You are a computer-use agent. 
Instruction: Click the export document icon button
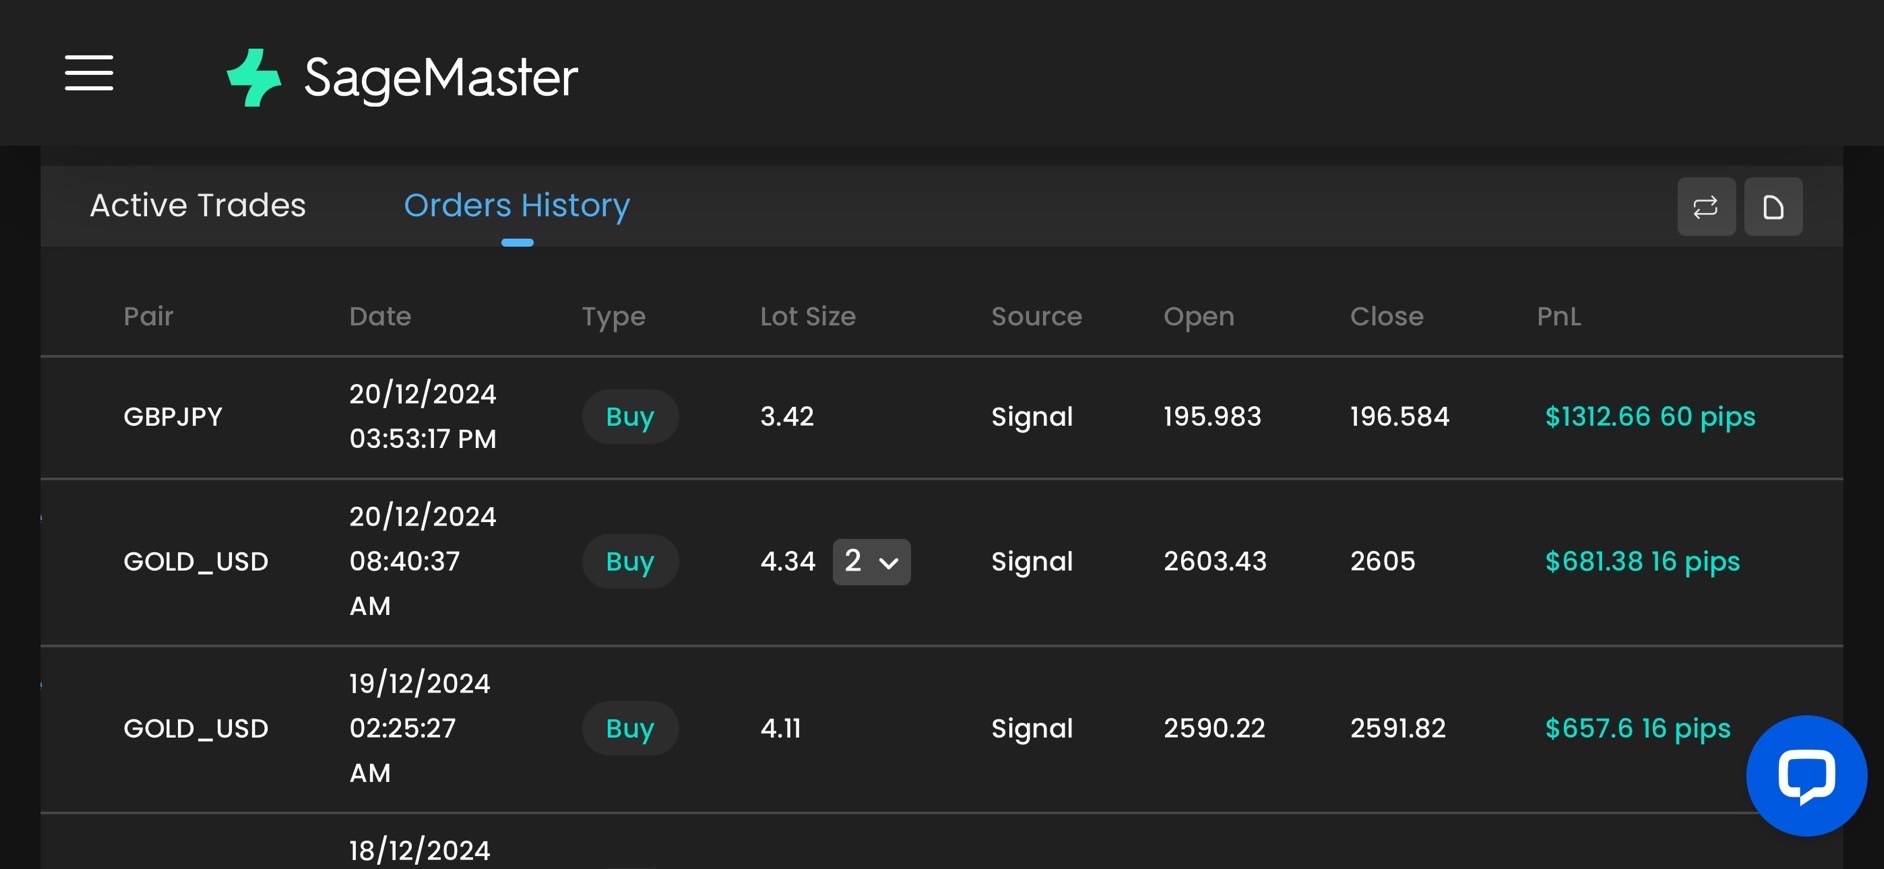(x=1773, y=207)
